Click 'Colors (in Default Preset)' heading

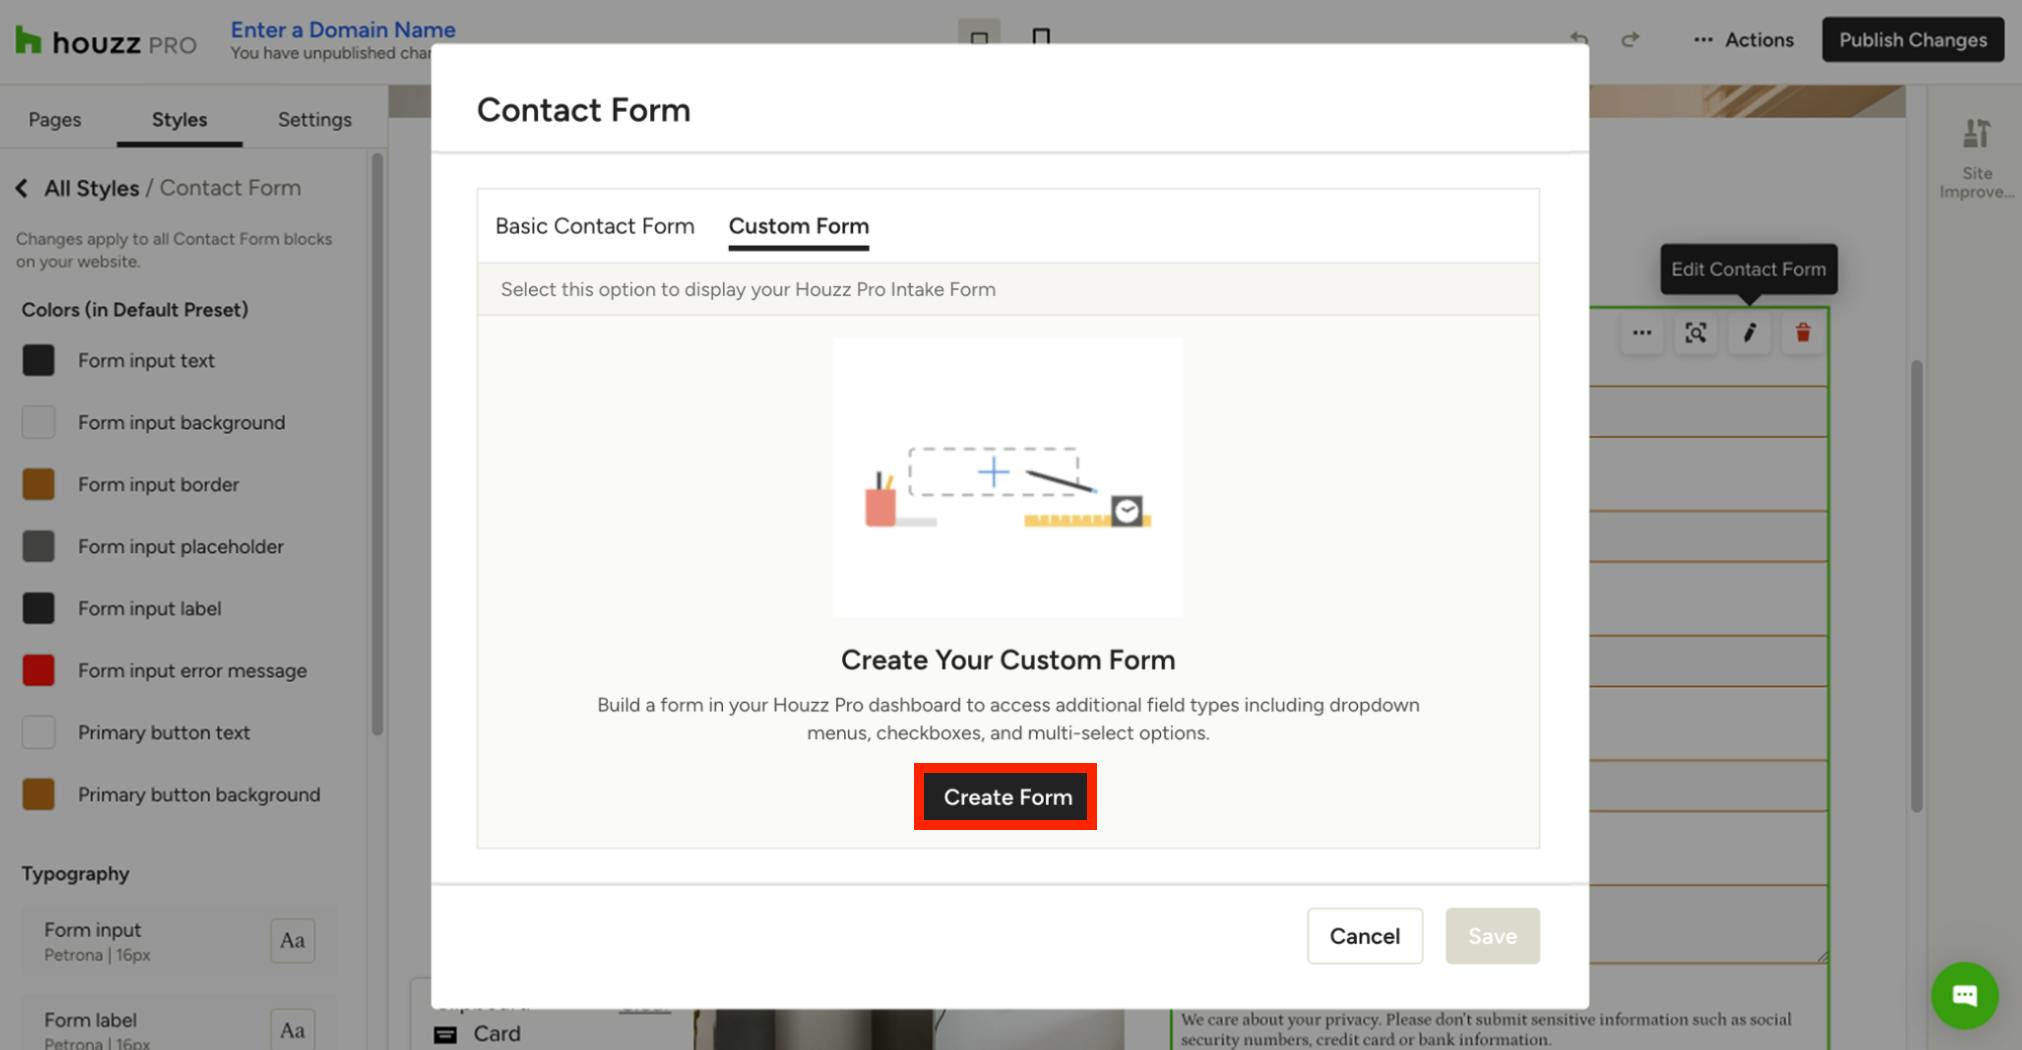[135, 310]
